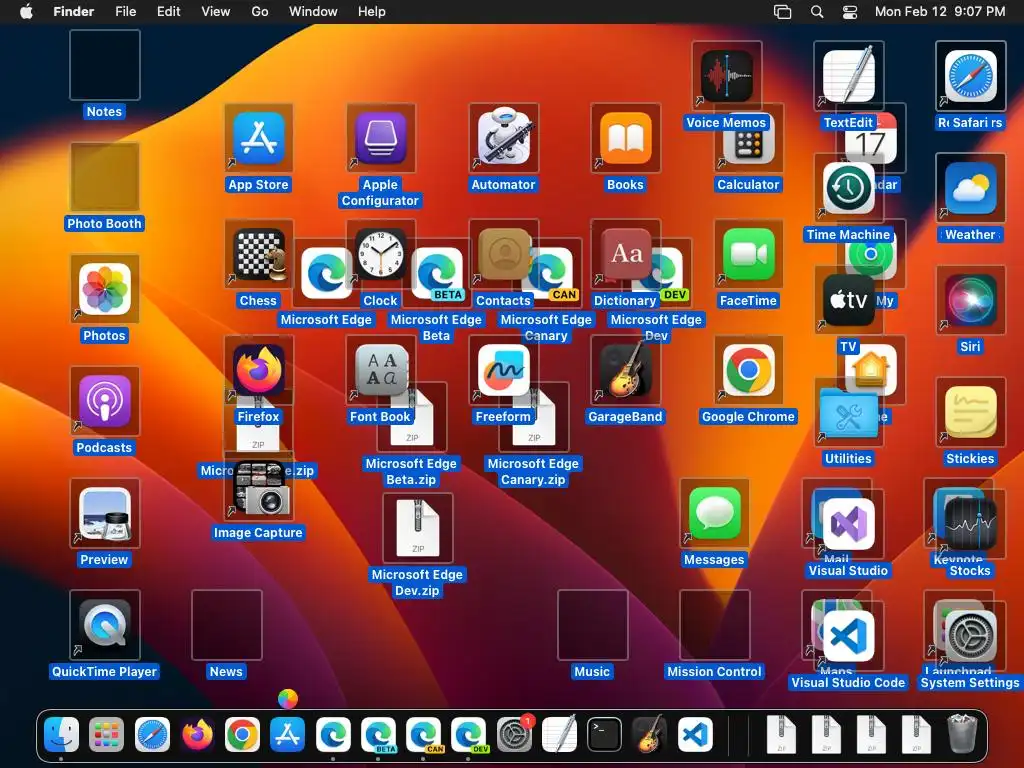Select the Image Capture desktop icon

pos(259,487)
